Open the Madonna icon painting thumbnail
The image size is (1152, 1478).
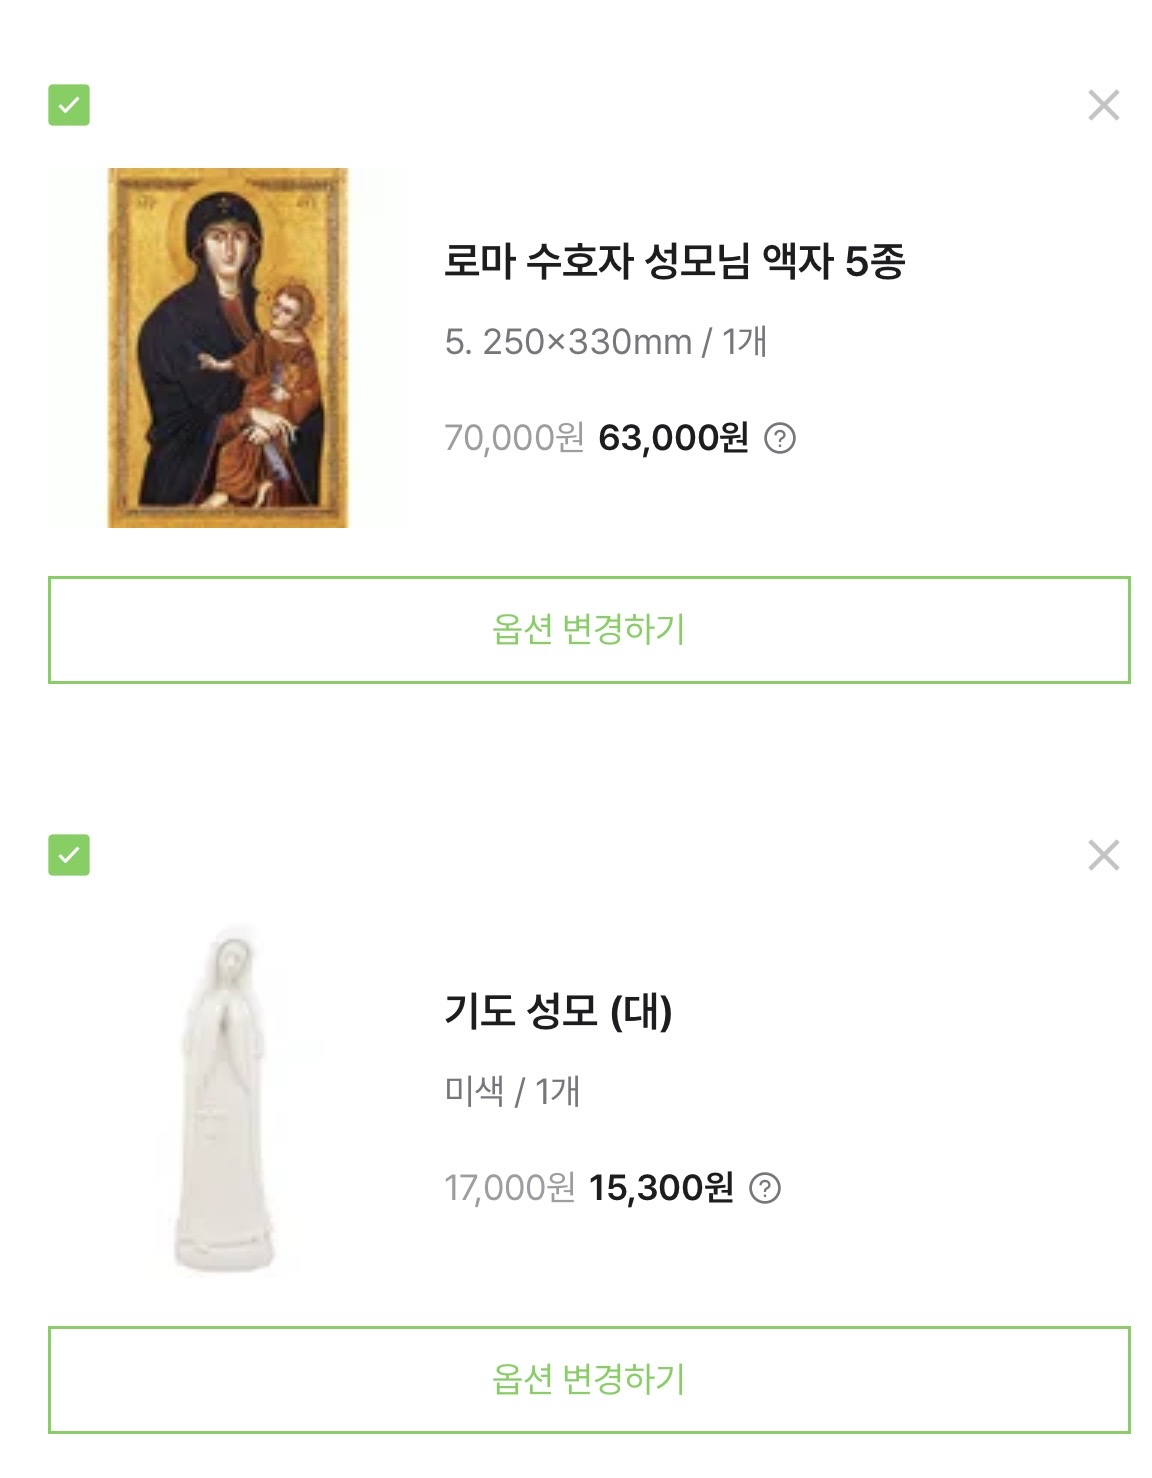pyautogui.click(x=228, y=348)
